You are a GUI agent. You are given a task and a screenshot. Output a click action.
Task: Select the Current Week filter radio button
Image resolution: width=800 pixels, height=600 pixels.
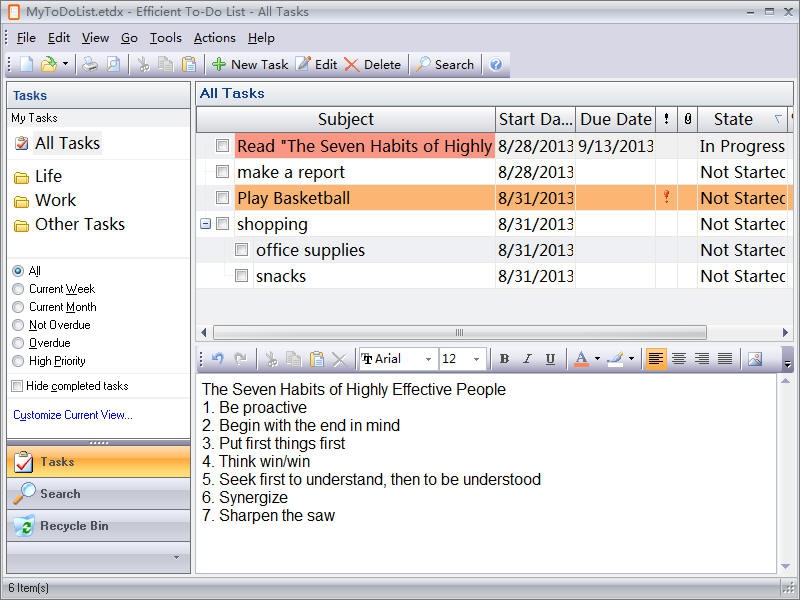pyautogui.click(x=18, y=289)
